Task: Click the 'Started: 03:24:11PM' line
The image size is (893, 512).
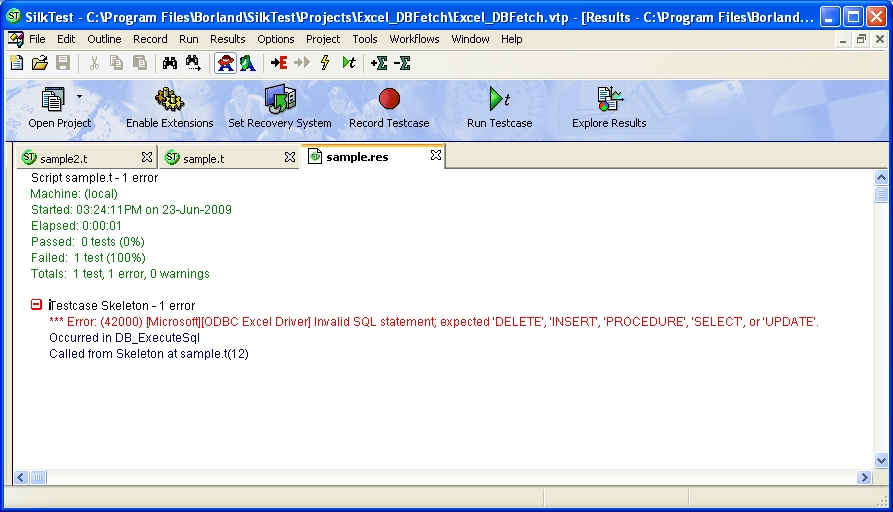Action: [131, 210]
